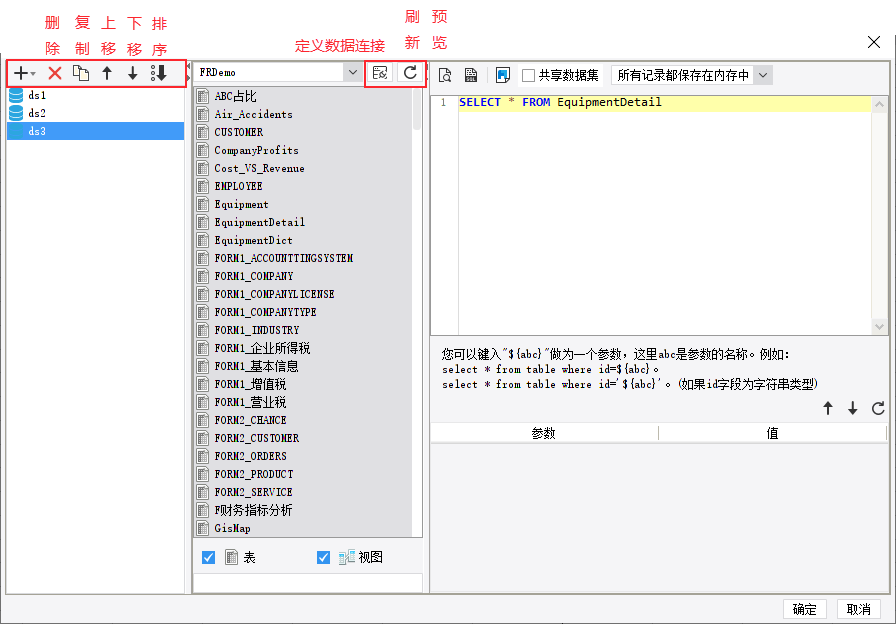Copy the selected dataset icon
The height and width of the screenshot is (624, 896).
coord(81,73)
